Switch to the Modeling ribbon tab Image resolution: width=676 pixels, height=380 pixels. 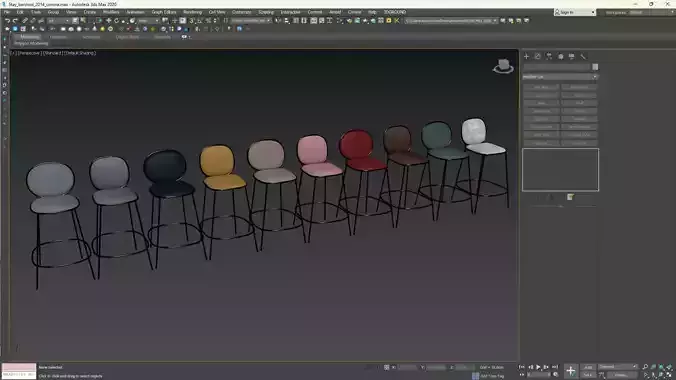coord(30,37)
